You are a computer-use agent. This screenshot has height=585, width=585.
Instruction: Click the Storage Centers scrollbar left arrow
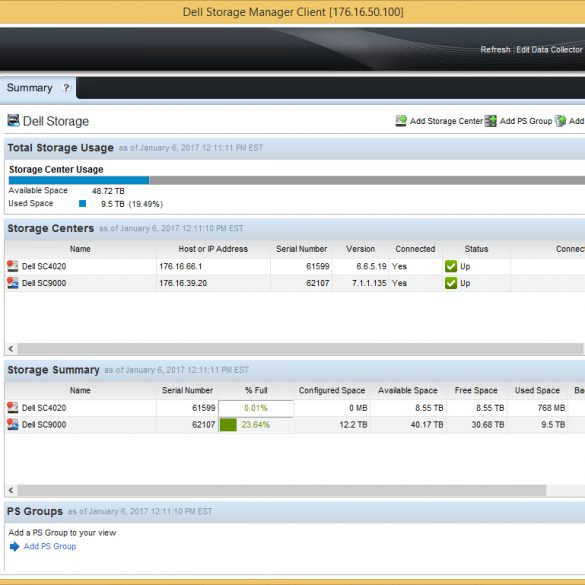[11, 348]
